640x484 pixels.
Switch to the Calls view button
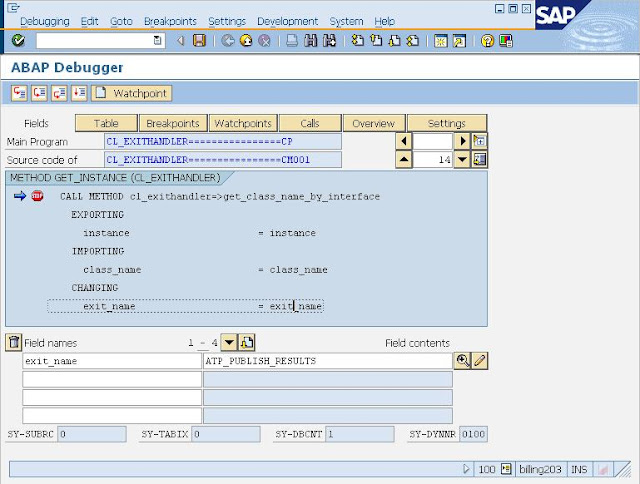[x=310, y=123]
